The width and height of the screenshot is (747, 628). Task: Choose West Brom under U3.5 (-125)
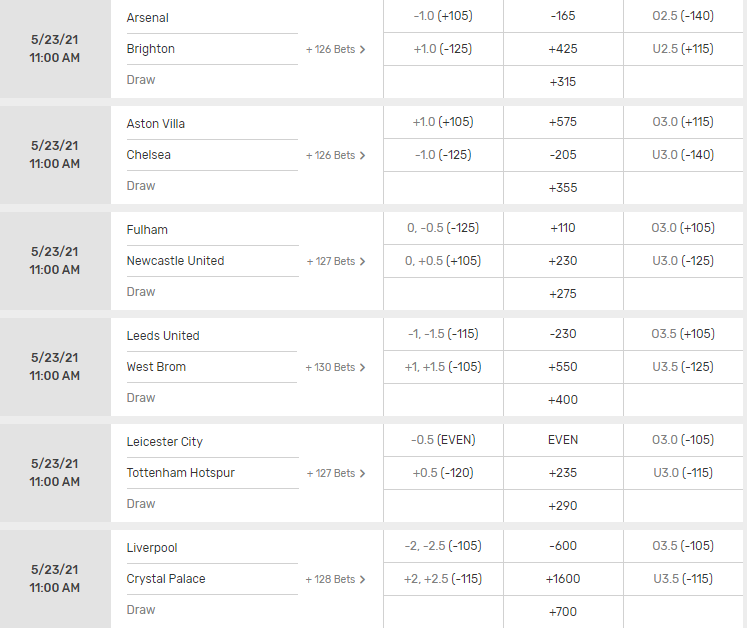click(x=683, y=367)
